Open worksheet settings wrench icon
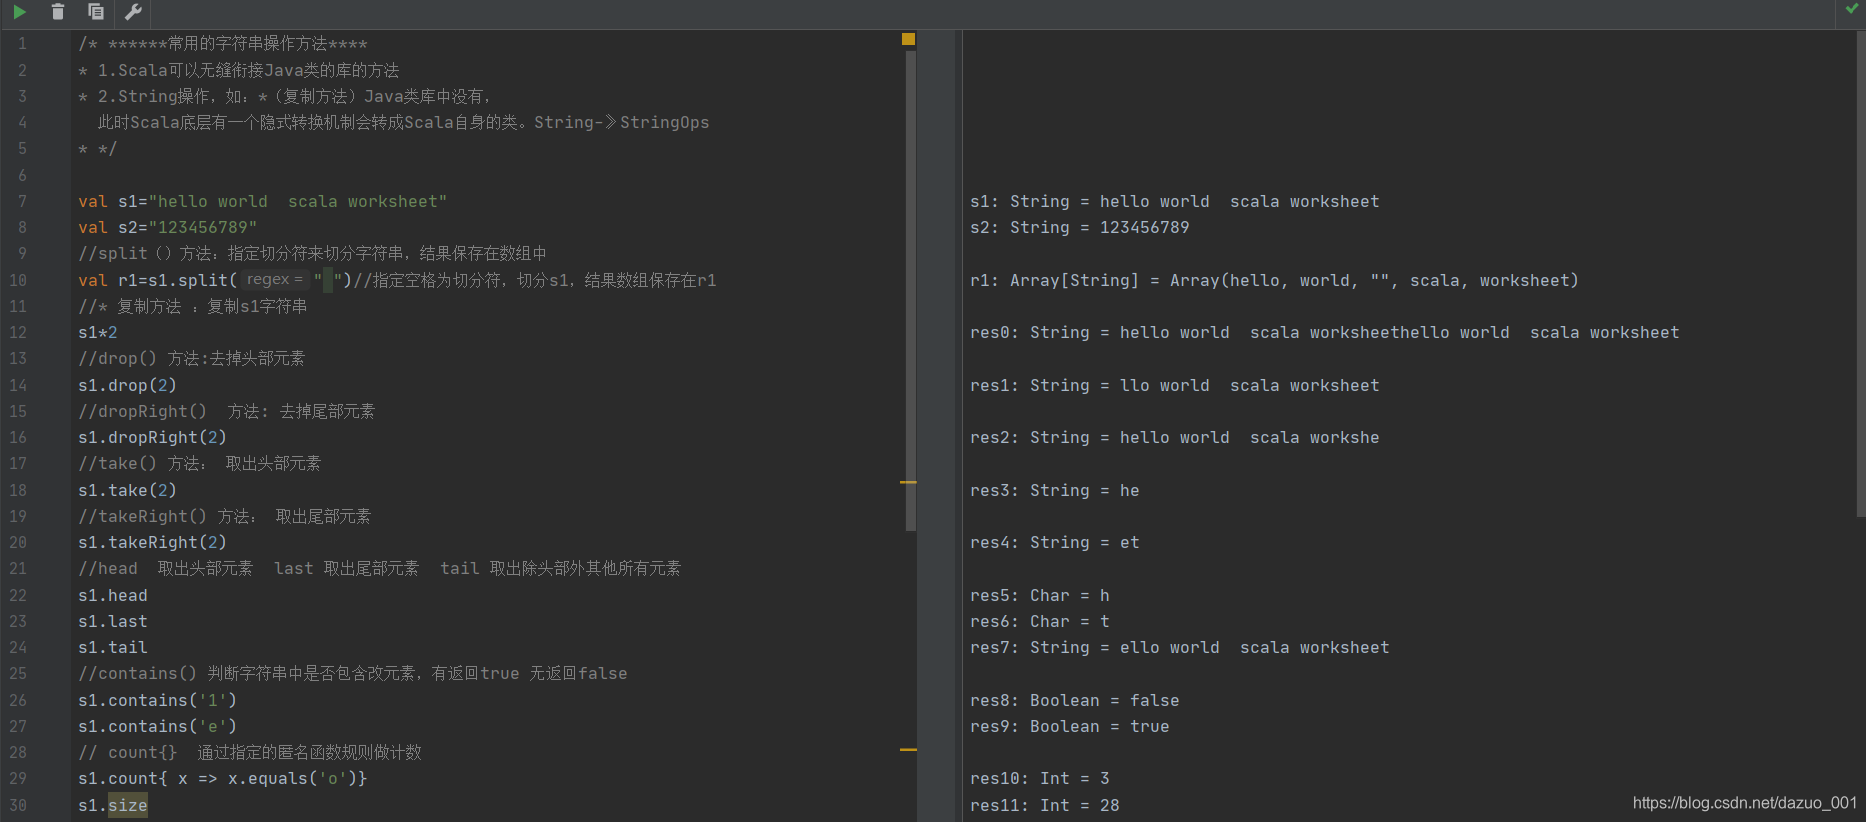The height and width of the screenshot is (822, 1866). pos(133,12)
